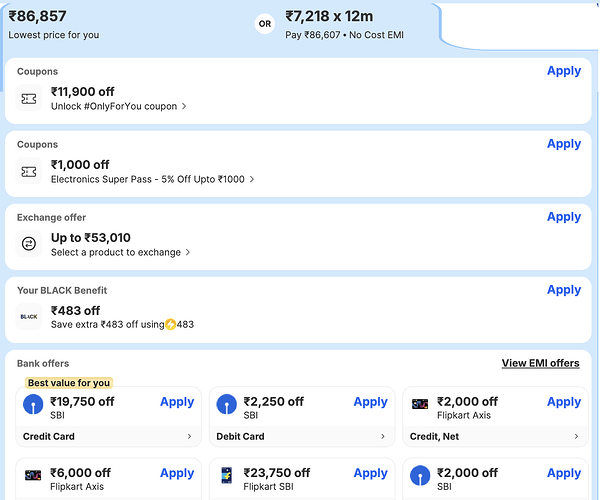The height and width of the screenshot is (500, 600).
Task: Click the exchange arrows icon
Action: [29, 244]
